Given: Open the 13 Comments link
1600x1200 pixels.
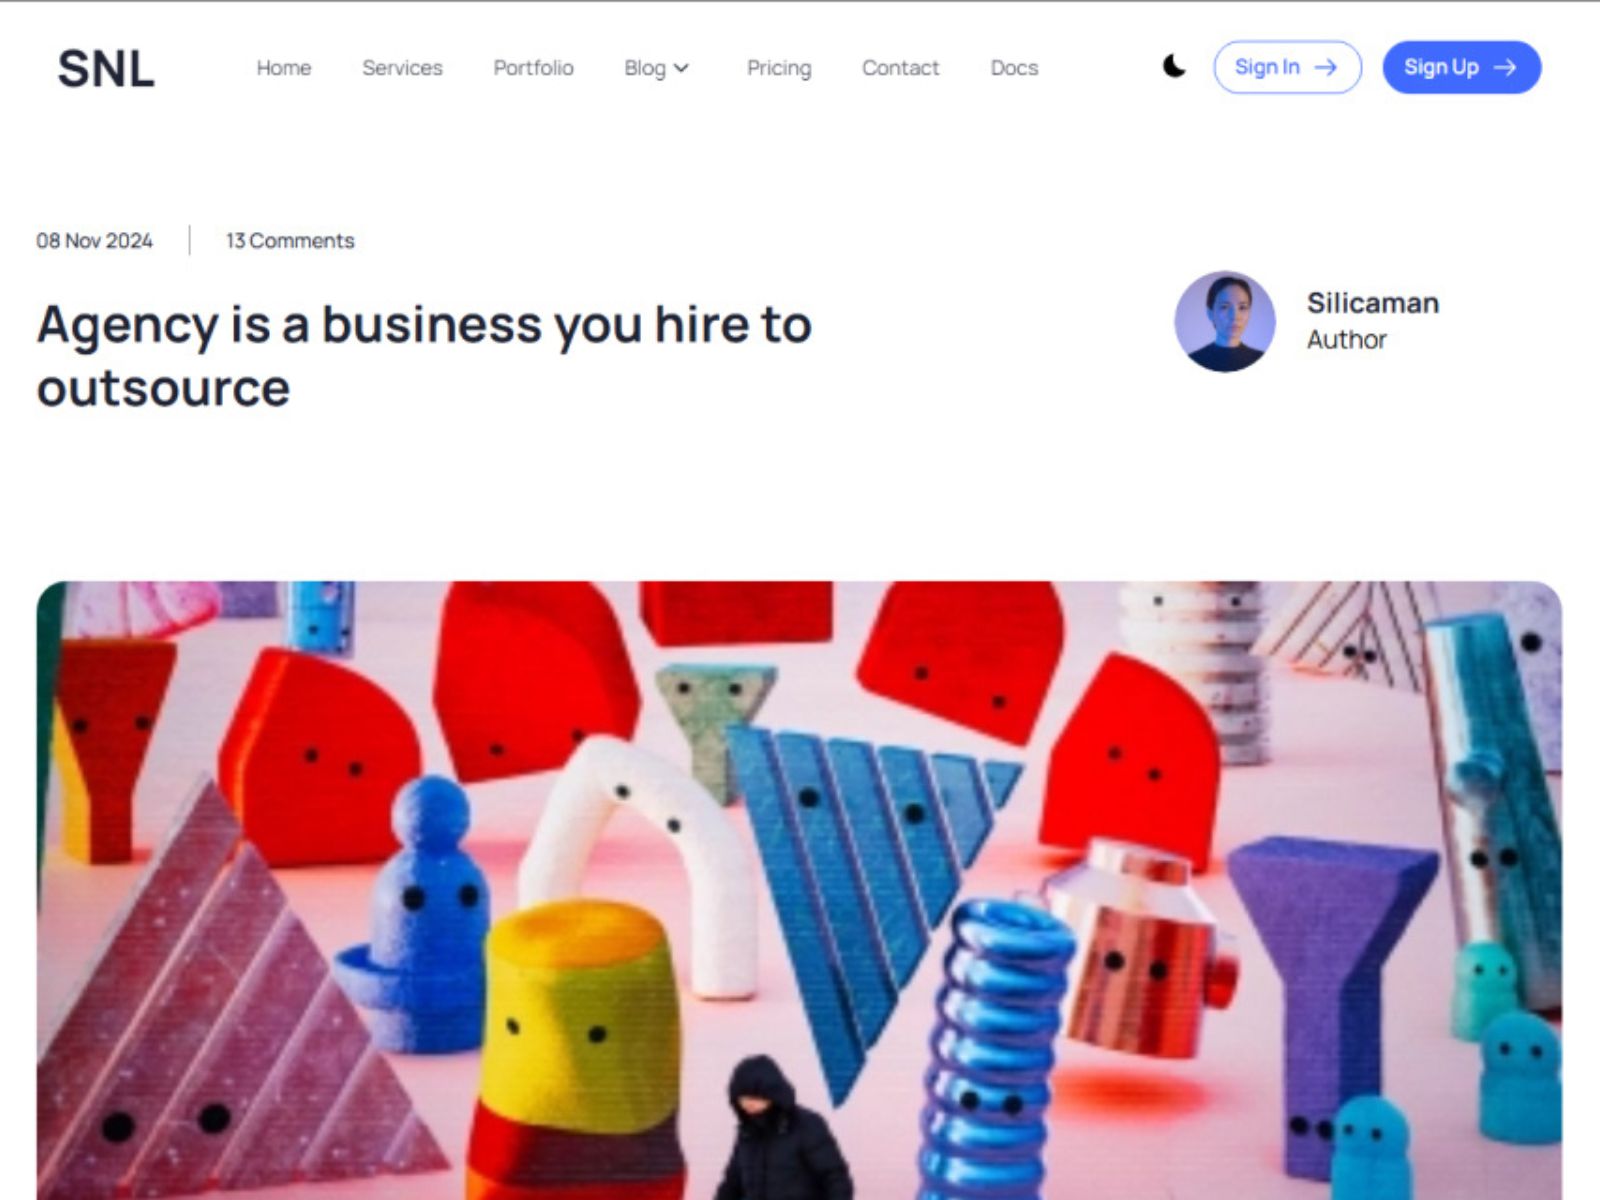Looking at the screenshot, I should point(290,241).
